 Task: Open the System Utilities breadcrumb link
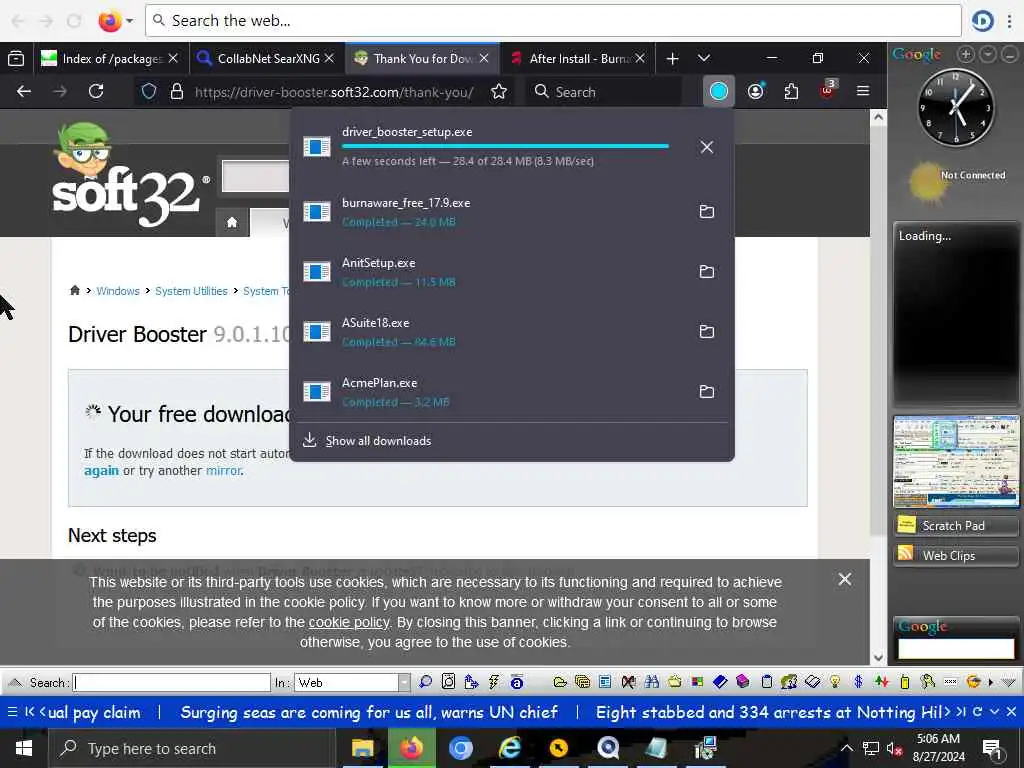pyautogui.click(x=191, y=291)
